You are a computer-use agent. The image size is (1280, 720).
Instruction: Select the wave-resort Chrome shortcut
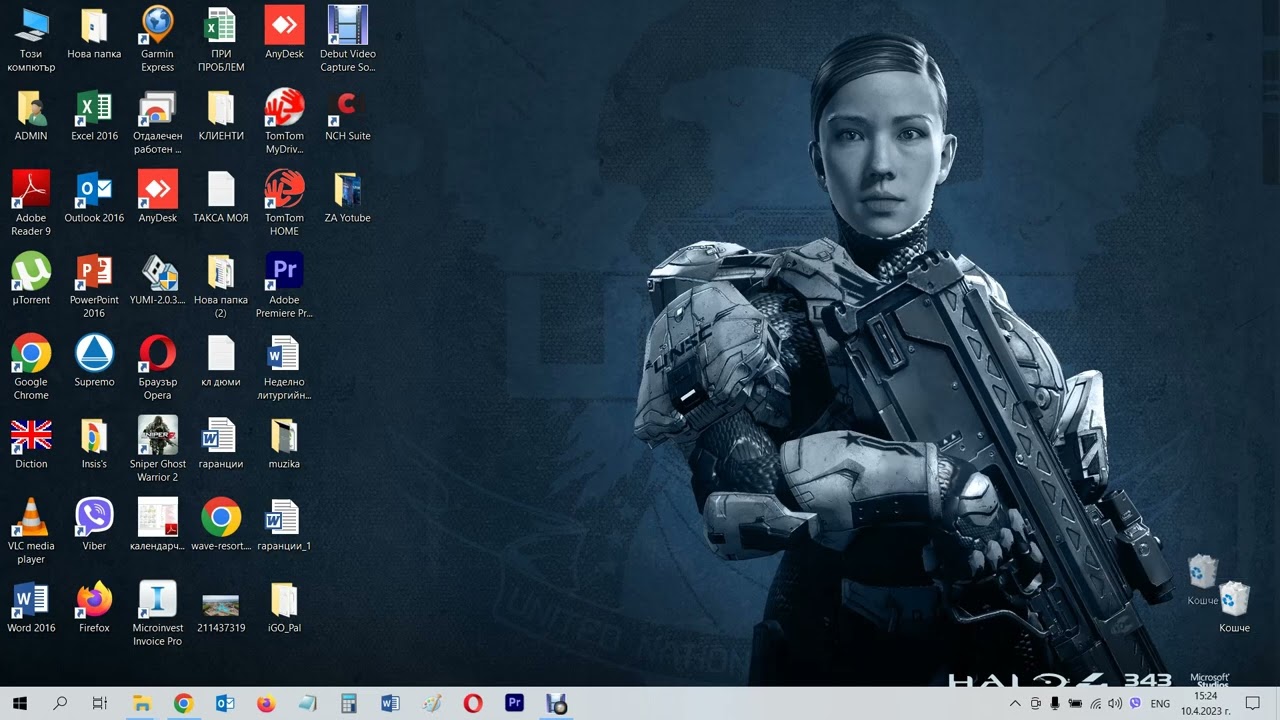221,526
